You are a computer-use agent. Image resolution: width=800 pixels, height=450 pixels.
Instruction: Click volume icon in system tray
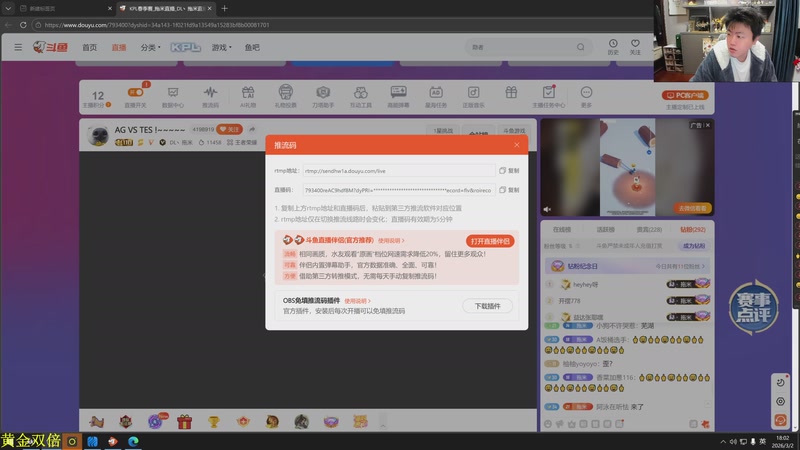click(733, 442)
